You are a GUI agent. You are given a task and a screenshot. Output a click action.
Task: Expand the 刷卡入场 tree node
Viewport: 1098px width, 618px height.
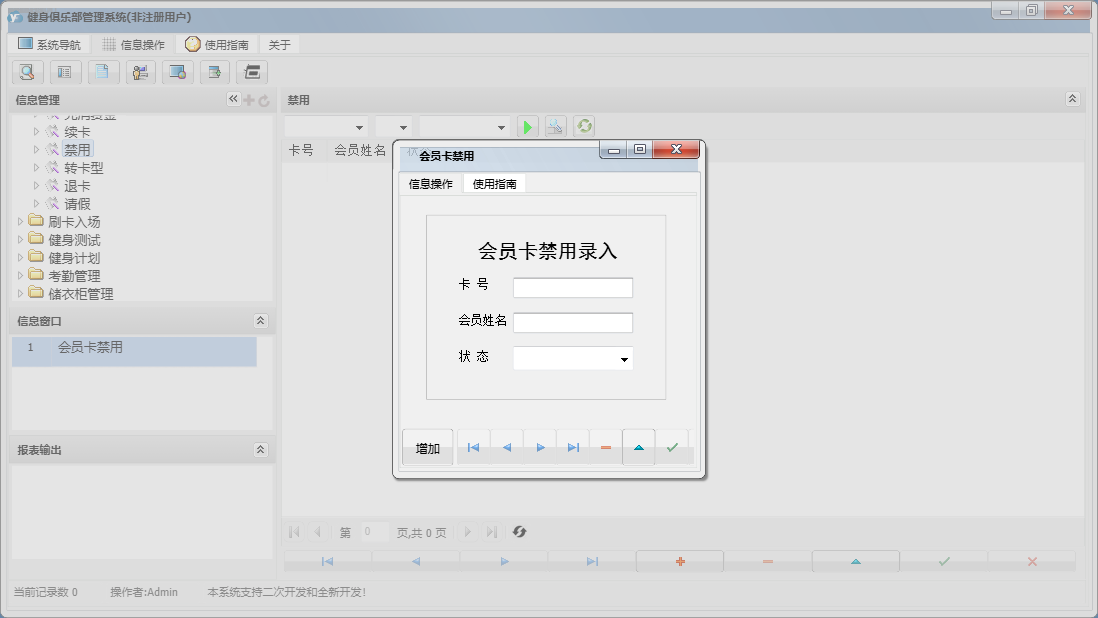click(20, 221)
